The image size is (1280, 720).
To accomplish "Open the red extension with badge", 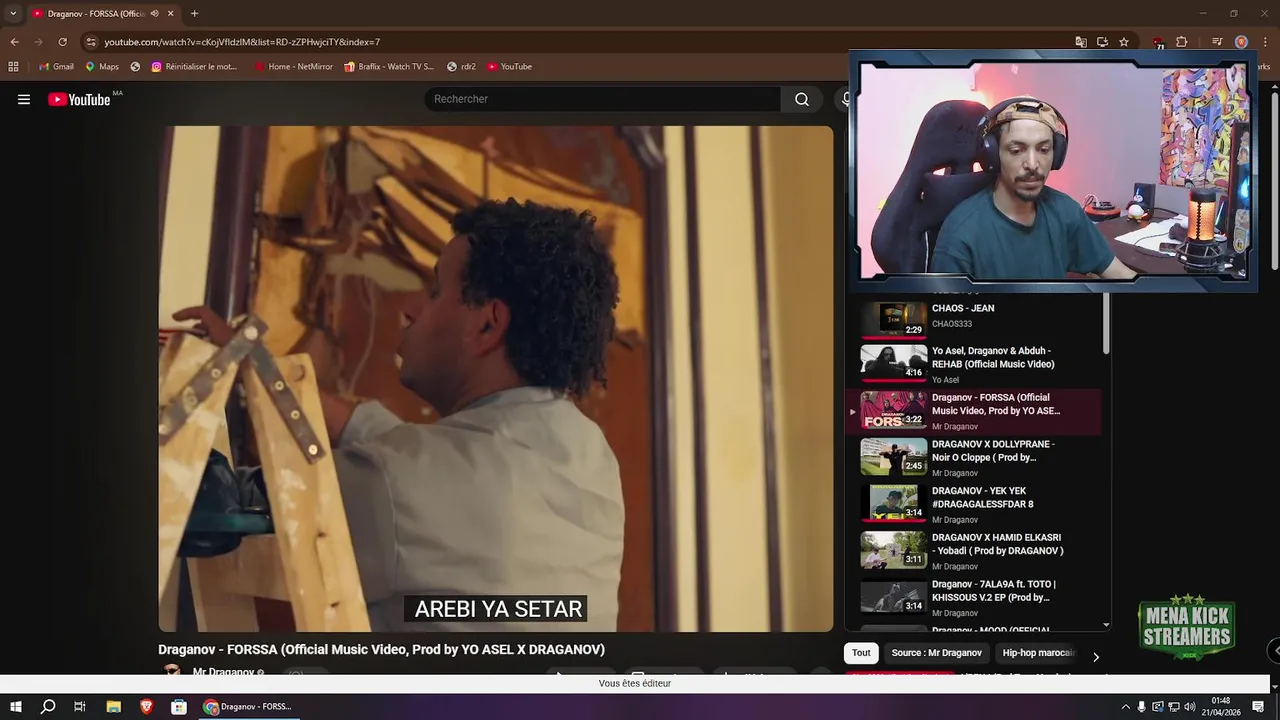I will point(1158,43).
